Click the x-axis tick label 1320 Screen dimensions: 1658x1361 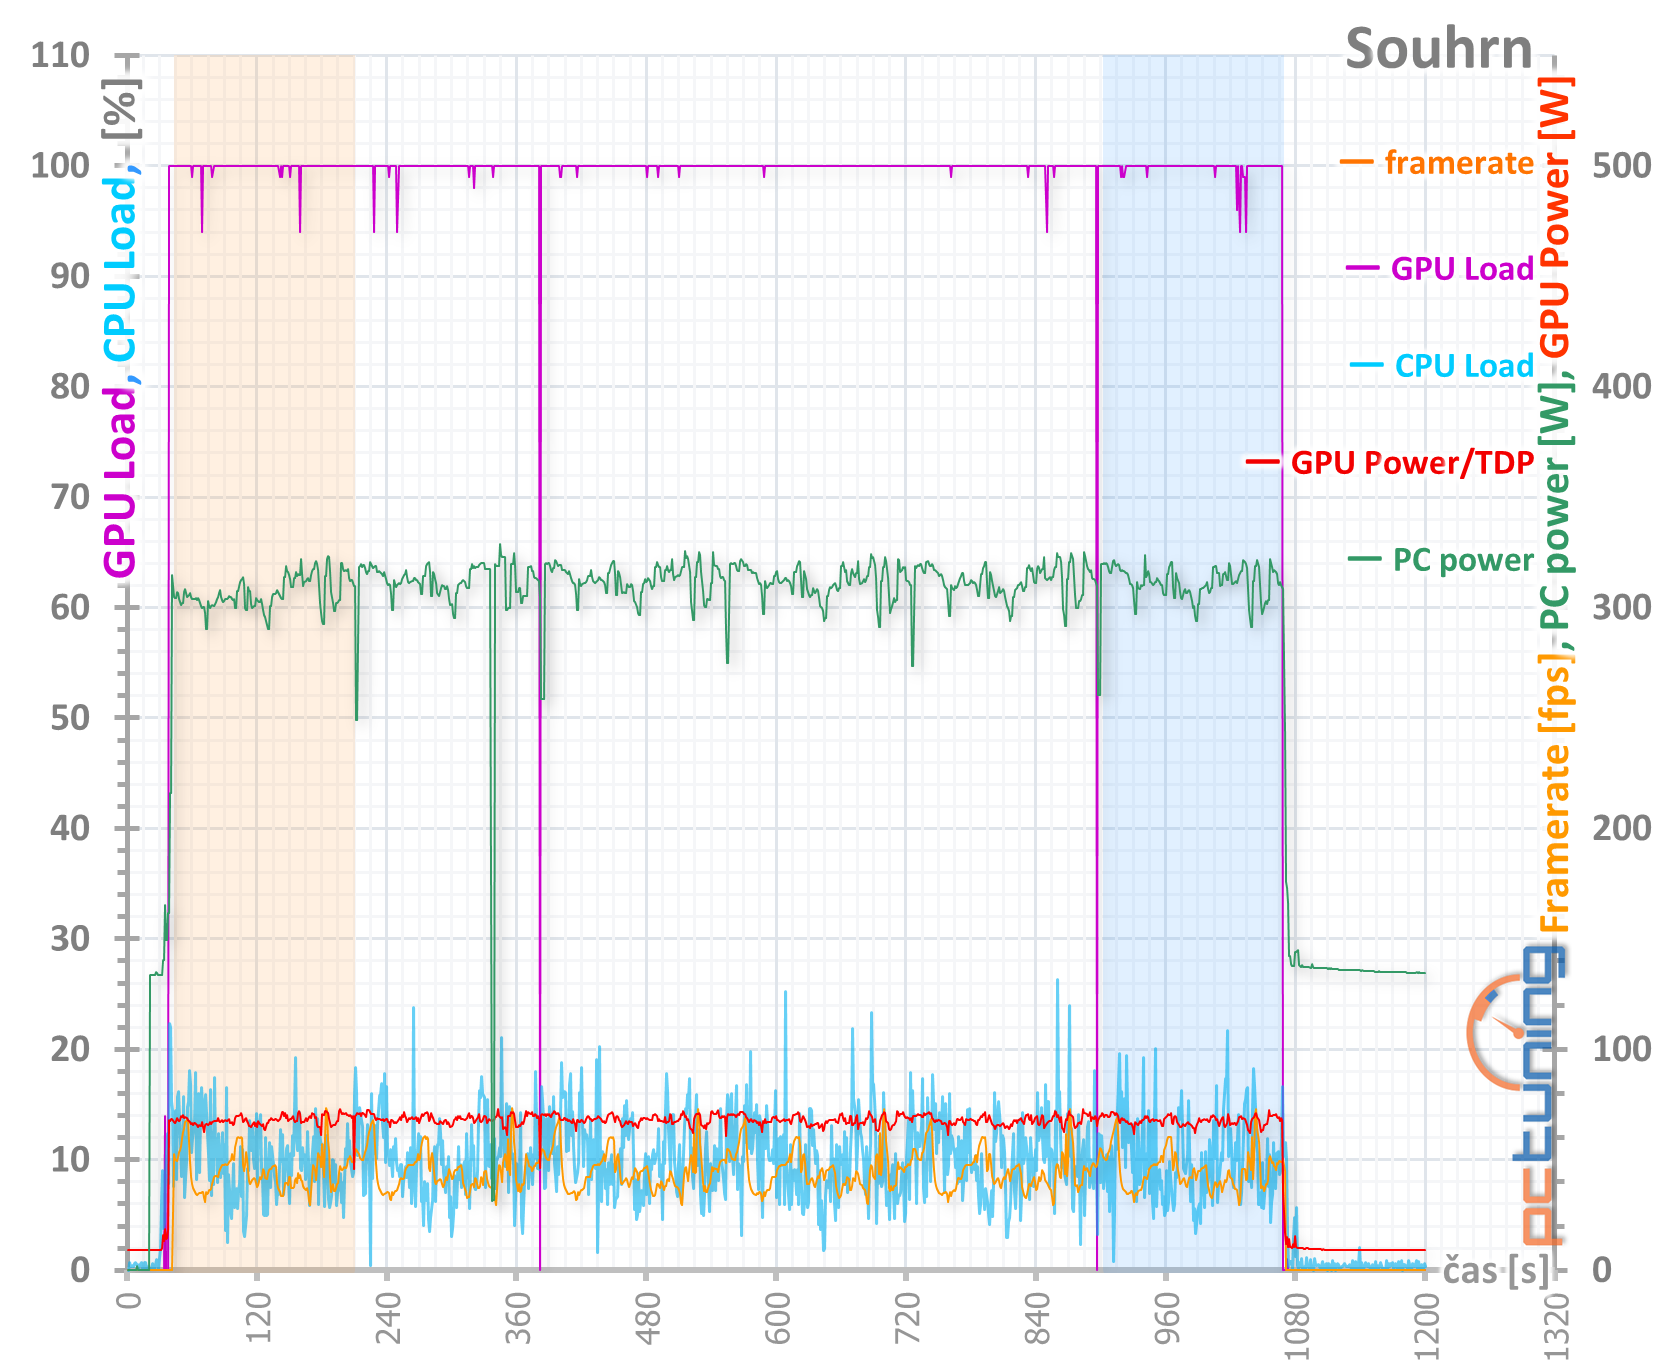click(1558, 1325)
